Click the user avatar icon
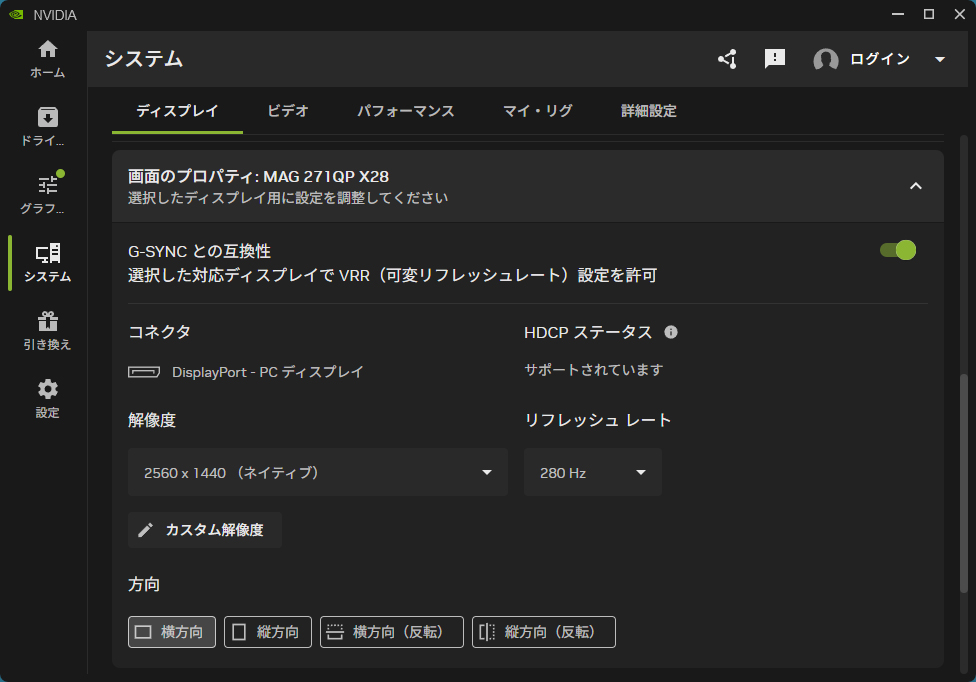976x682 pixels. tap(825, 60)
